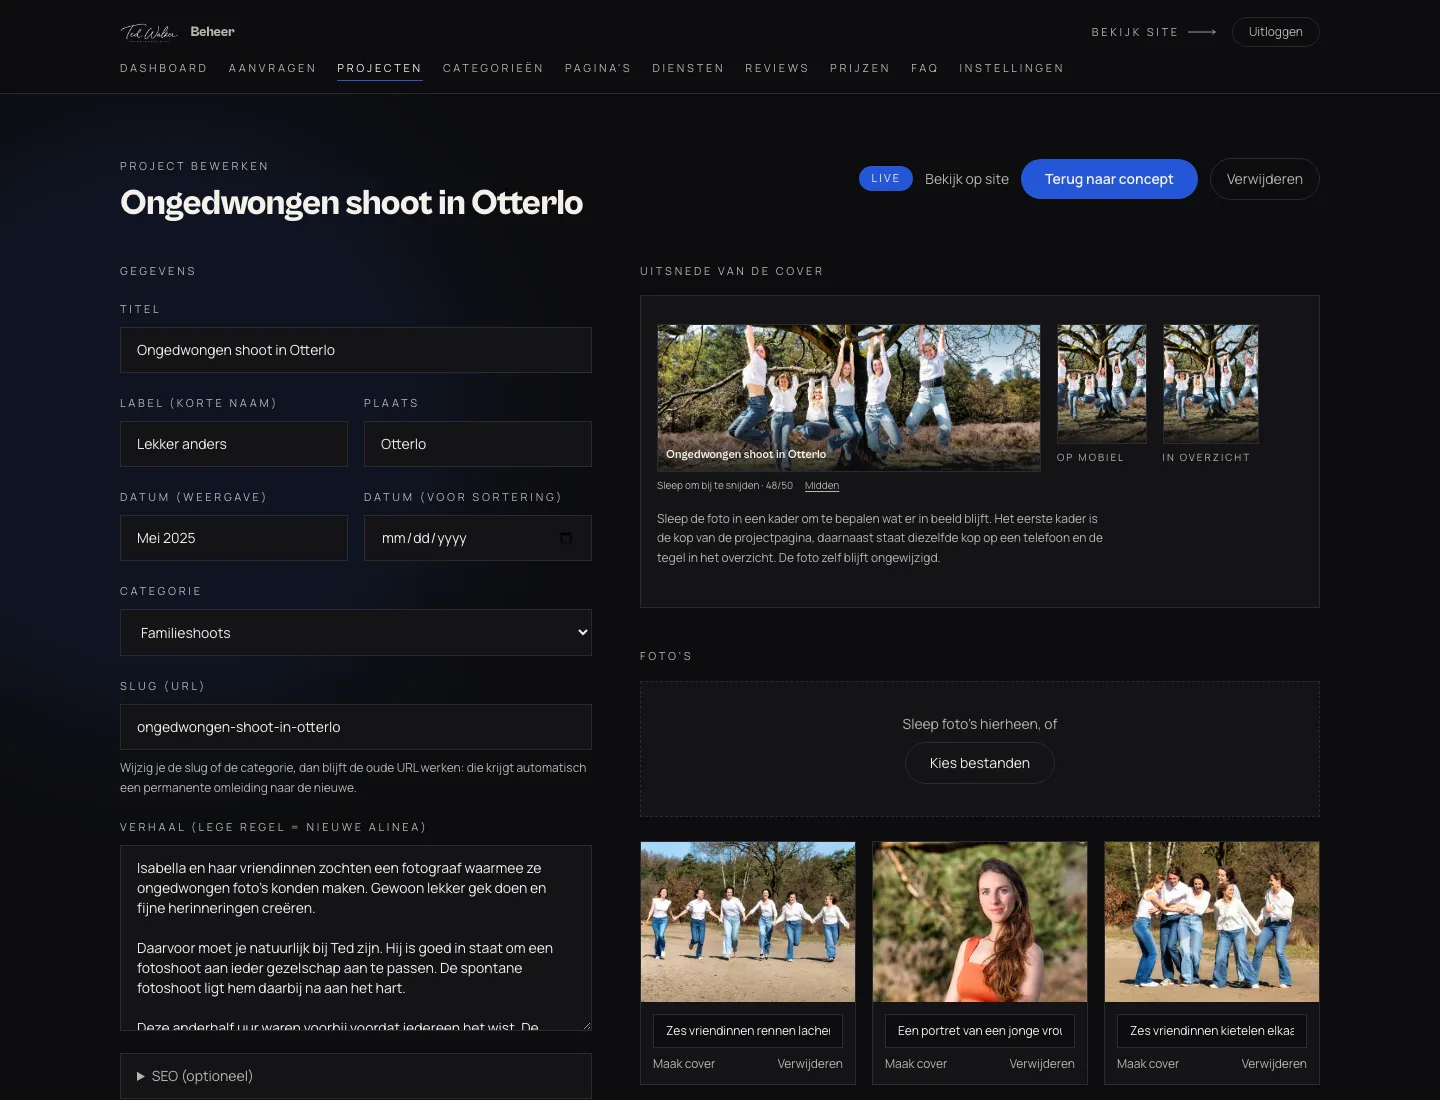1440x1100 pixels.
Task: Click the Kies bestanden button
Action: pos(980,763)
